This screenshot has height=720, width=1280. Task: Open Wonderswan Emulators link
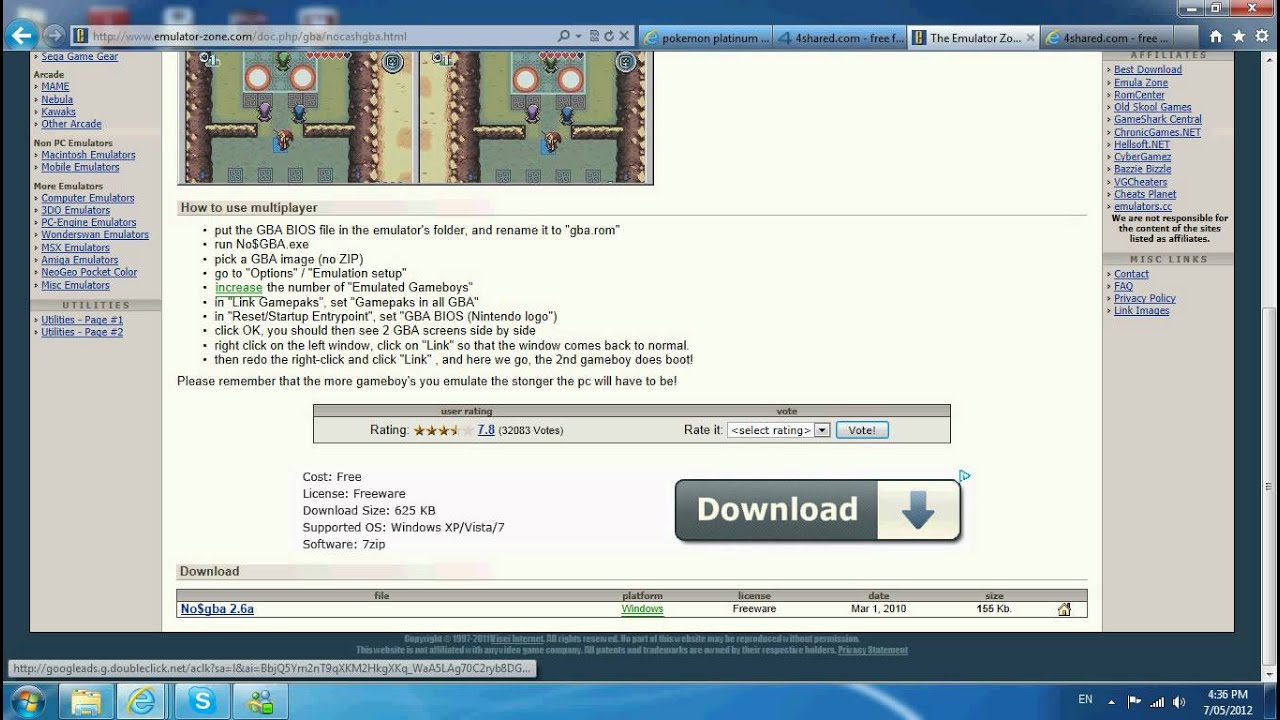click(95, 235)
